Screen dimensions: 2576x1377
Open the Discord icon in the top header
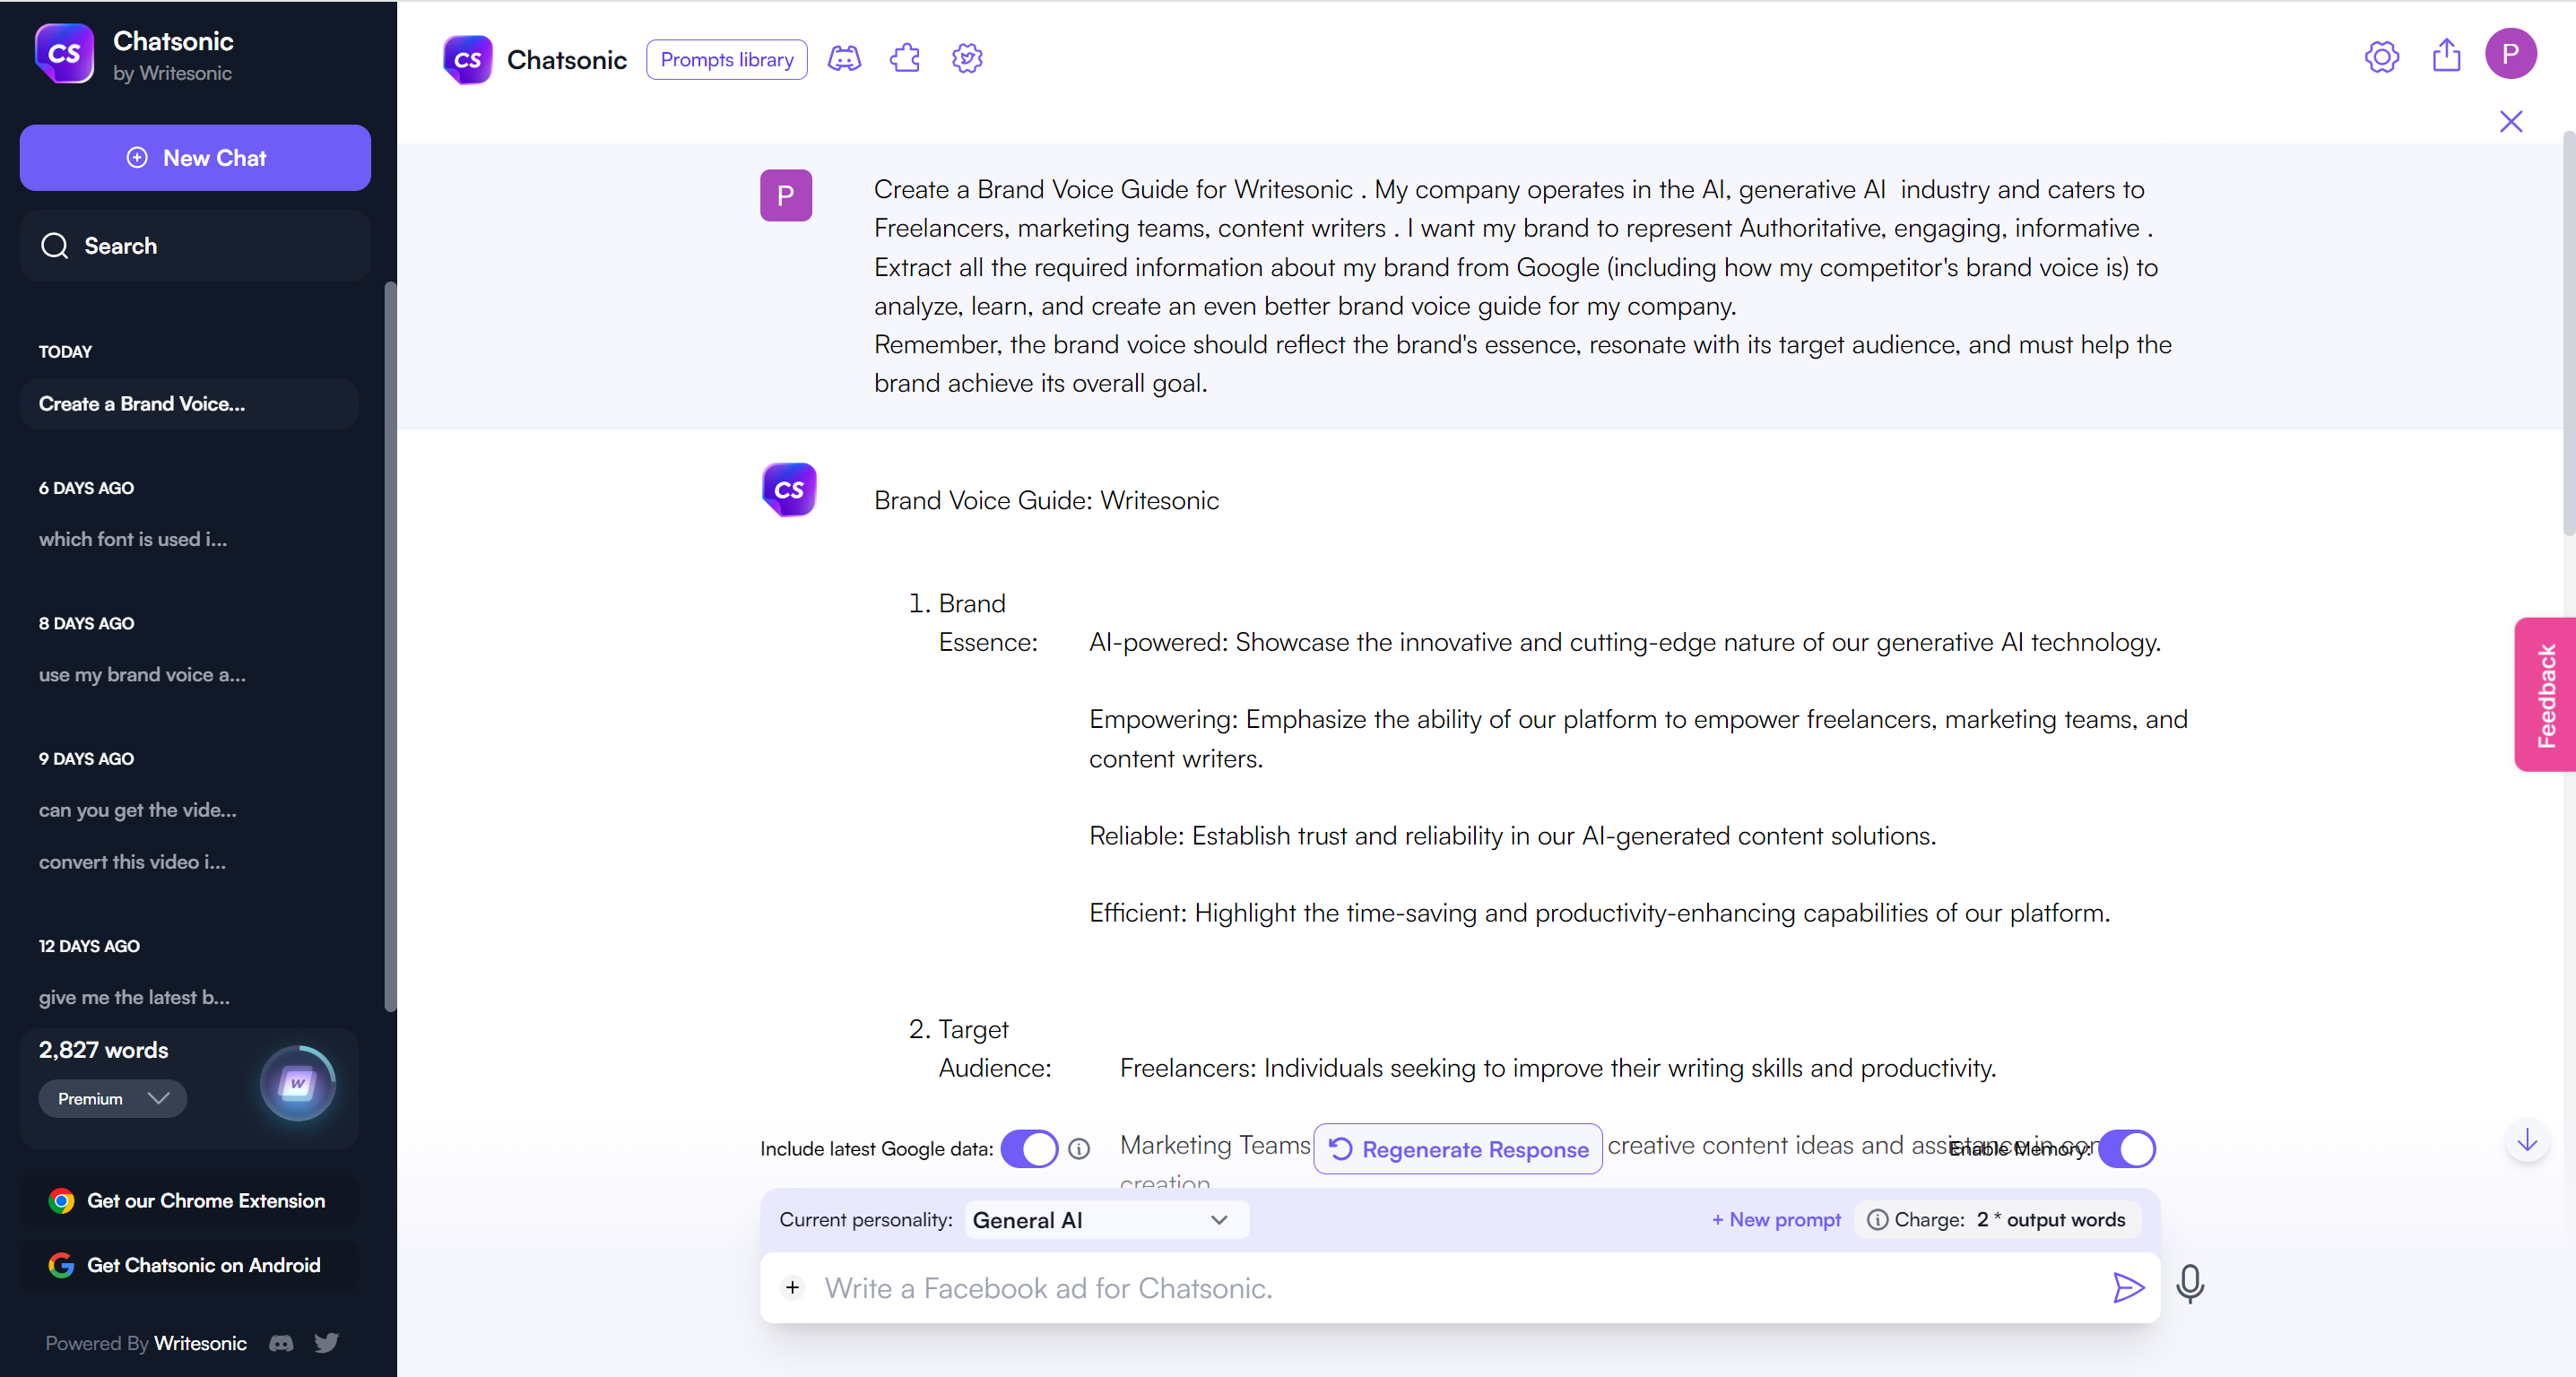point(844,58)
